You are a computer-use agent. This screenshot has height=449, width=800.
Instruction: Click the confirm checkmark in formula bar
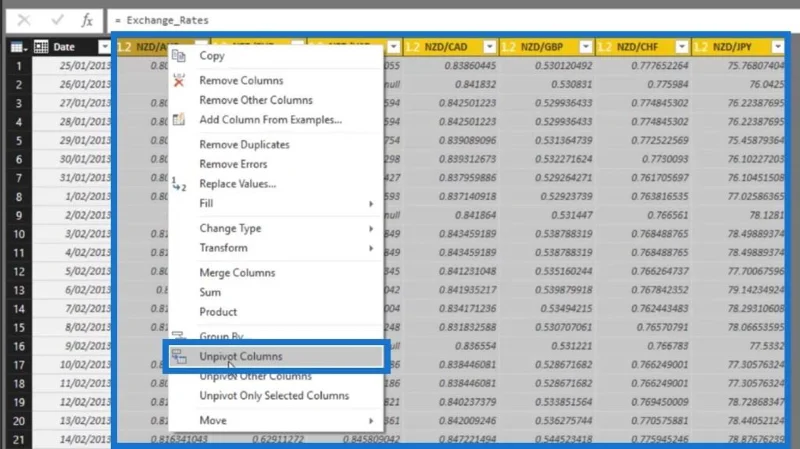[57, 20]
